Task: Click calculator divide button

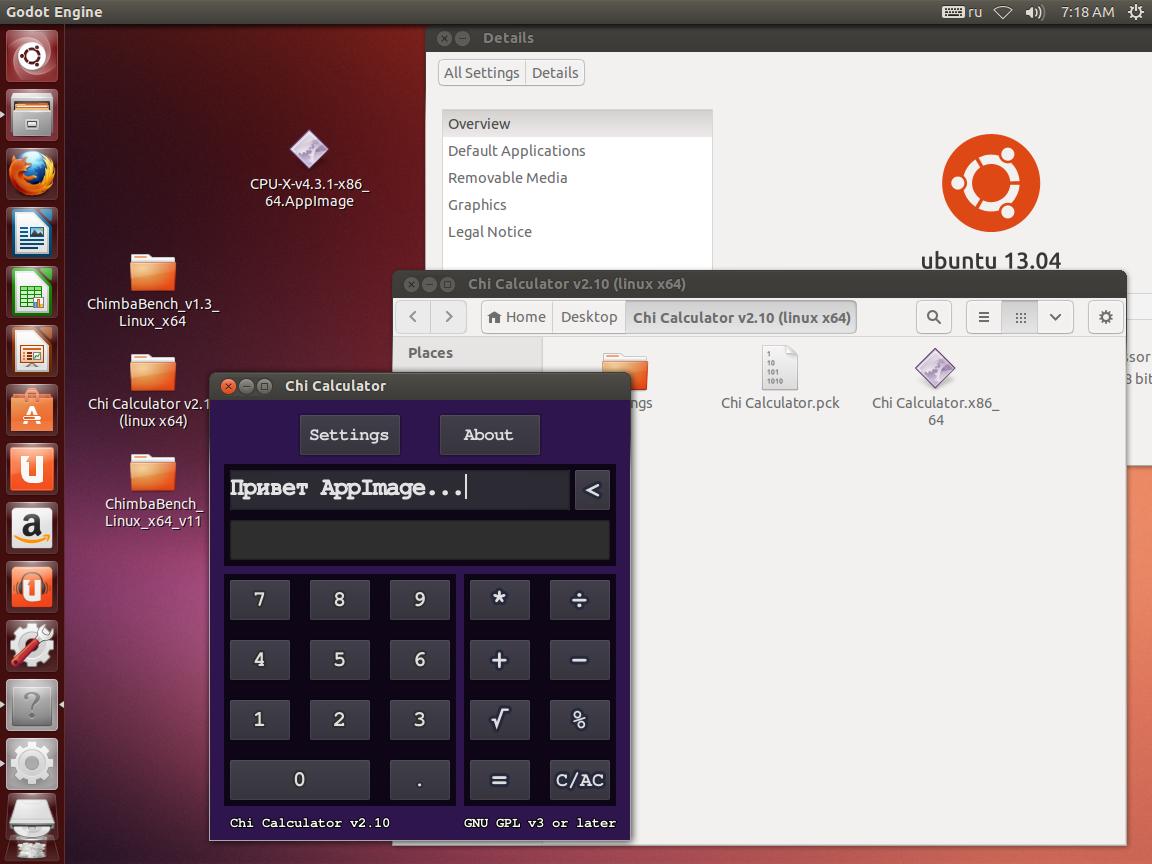Action: coord(580,600)
